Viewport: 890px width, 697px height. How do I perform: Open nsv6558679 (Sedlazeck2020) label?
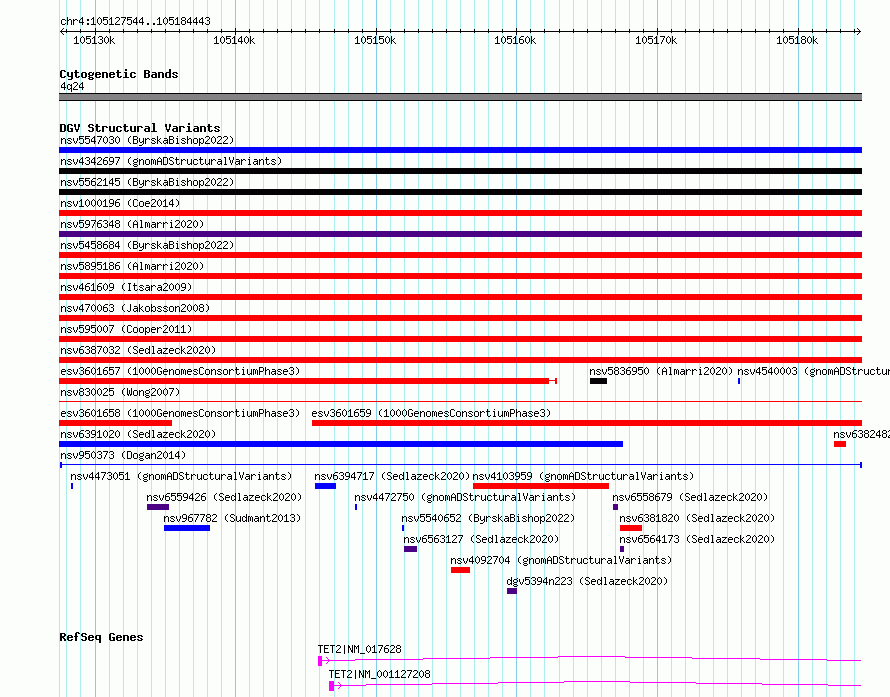click(690, 497)
